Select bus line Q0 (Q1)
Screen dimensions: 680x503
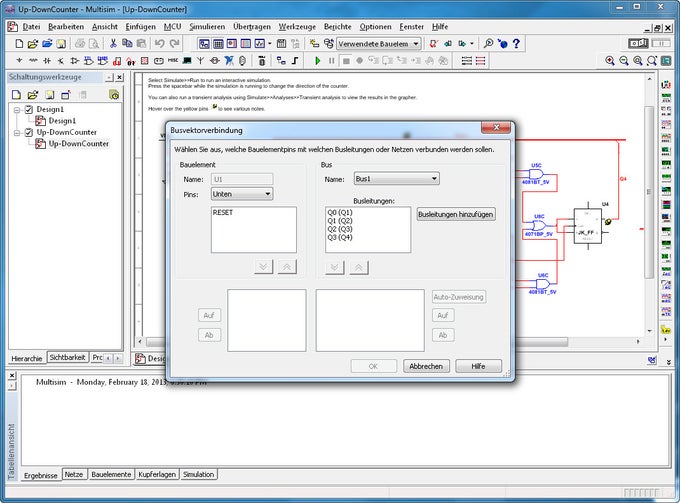coord(340,212)
